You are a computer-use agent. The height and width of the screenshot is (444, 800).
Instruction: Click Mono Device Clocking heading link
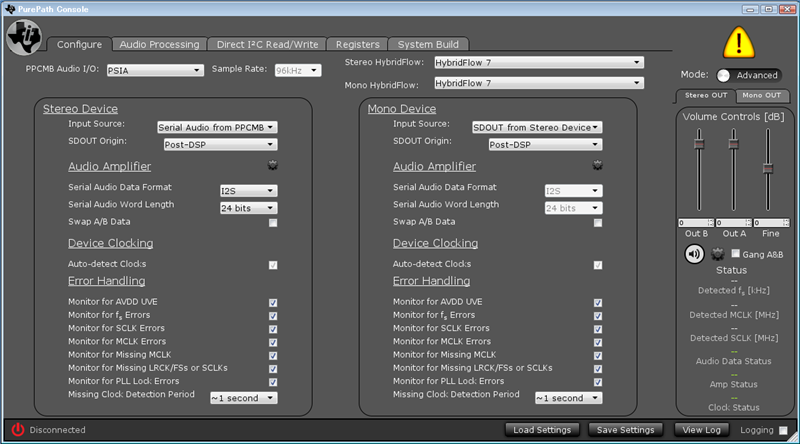coord(436,243)
